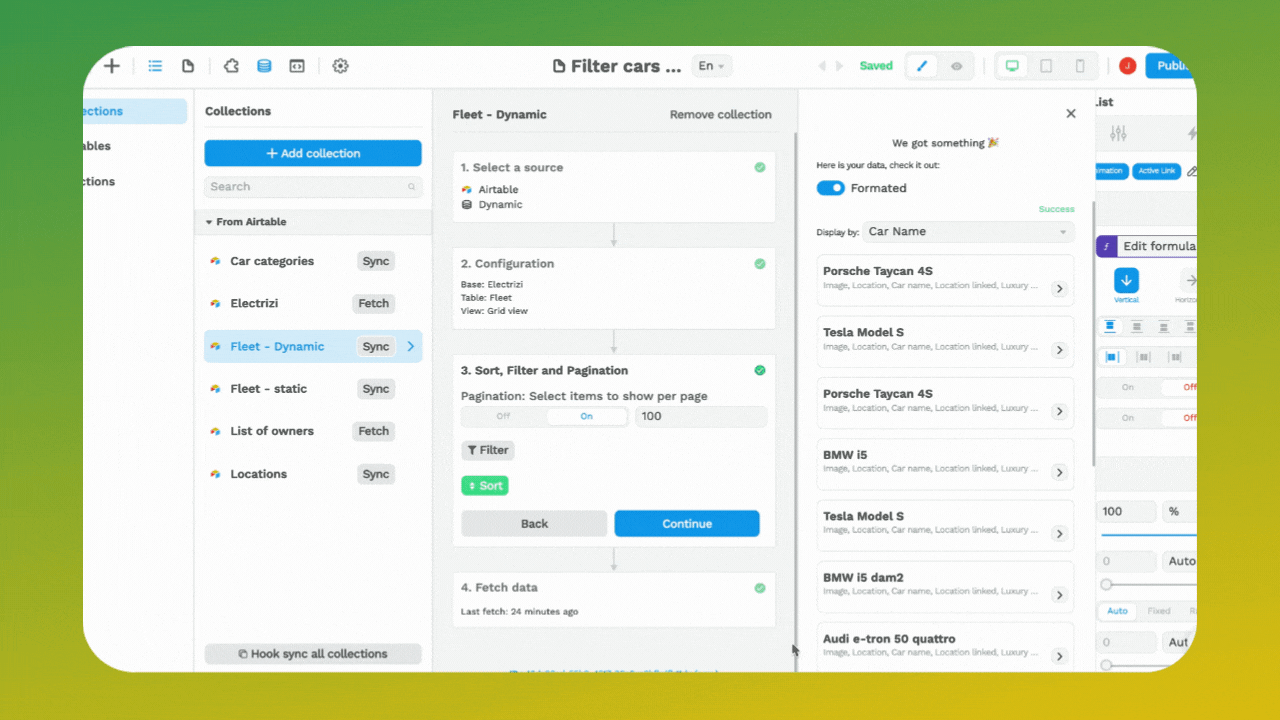The height and width of the screenshot is (720, 1280).
Task: Select the Car categories collection
Action: click(x=272, y=261)
